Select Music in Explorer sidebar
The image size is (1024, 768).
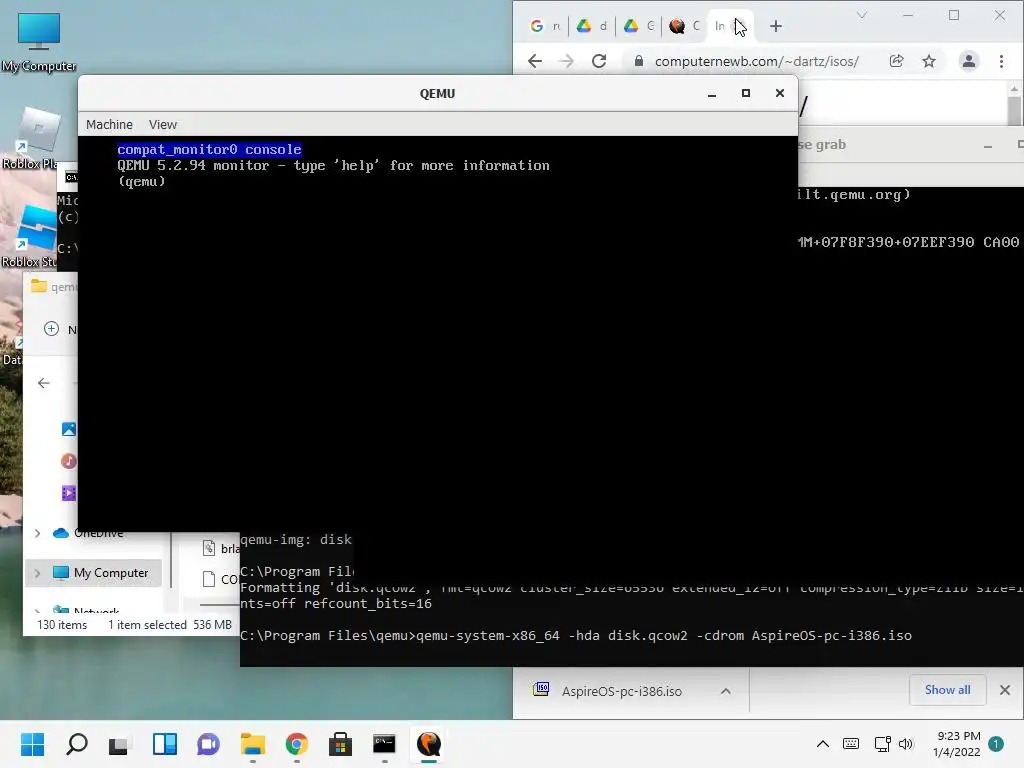[69, 461]
